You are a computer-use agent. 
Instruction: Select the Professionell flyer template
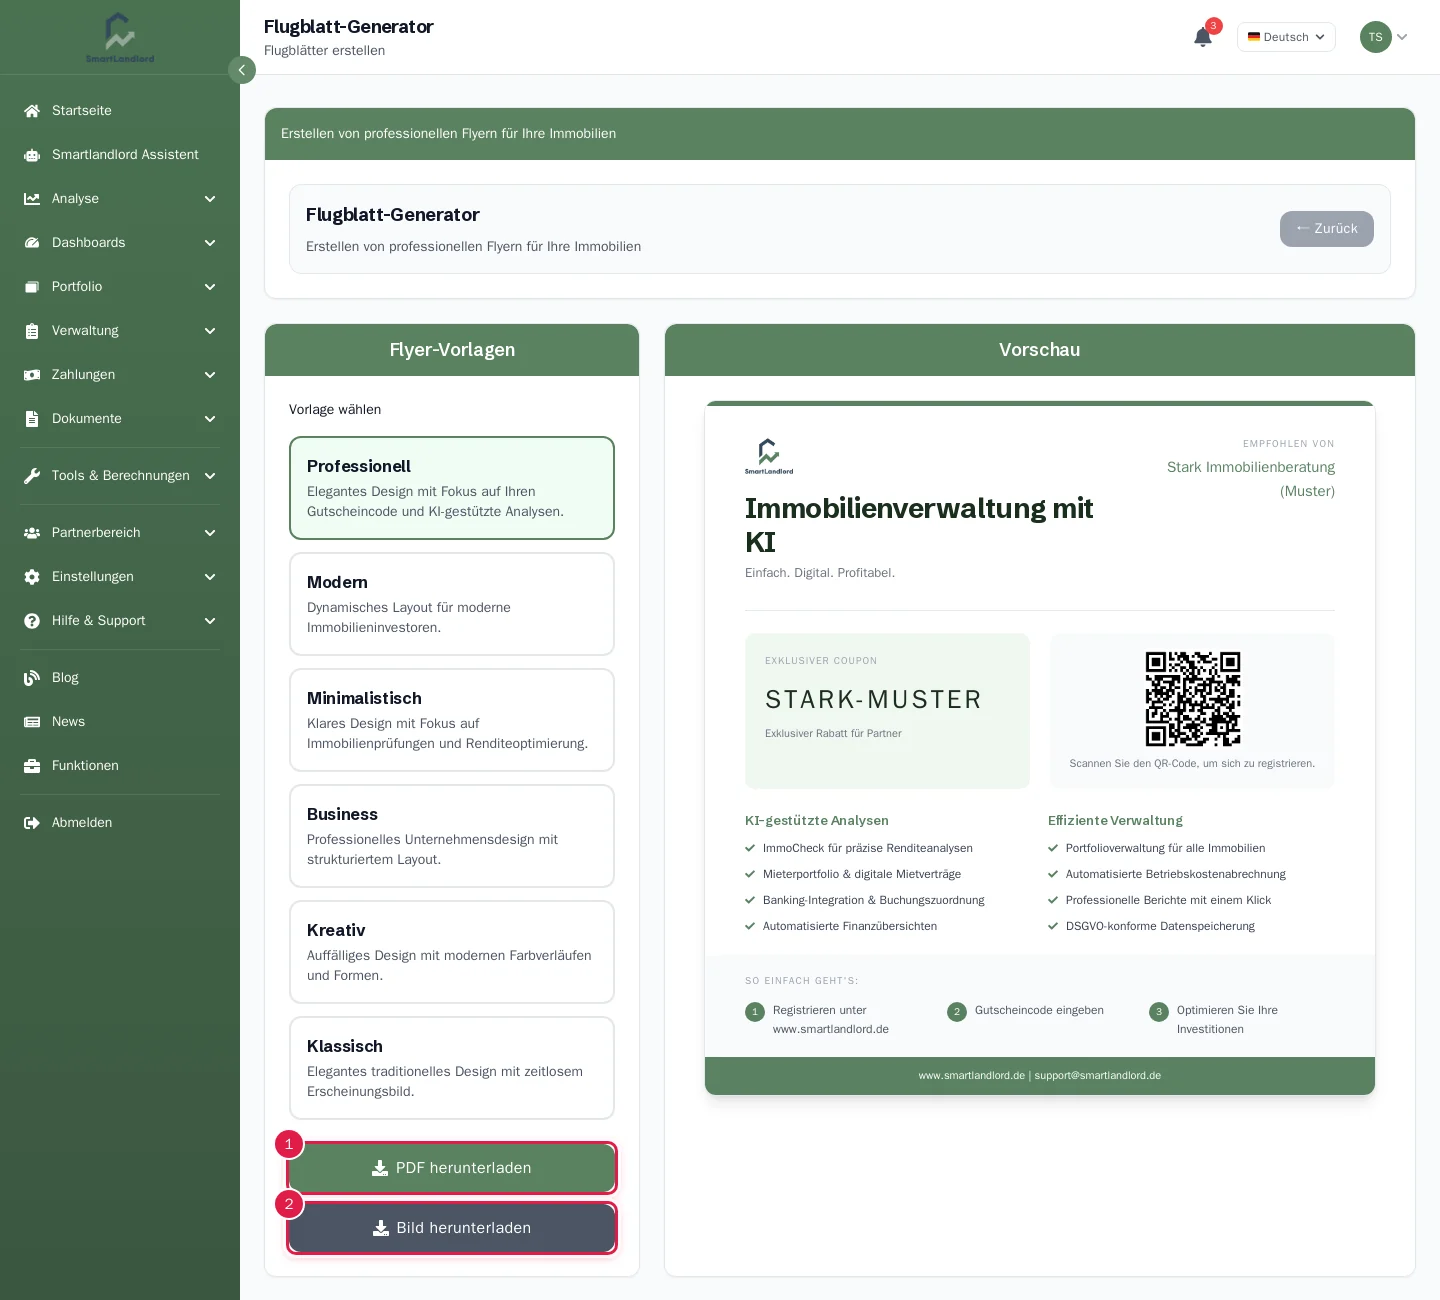tap(452, 488)
